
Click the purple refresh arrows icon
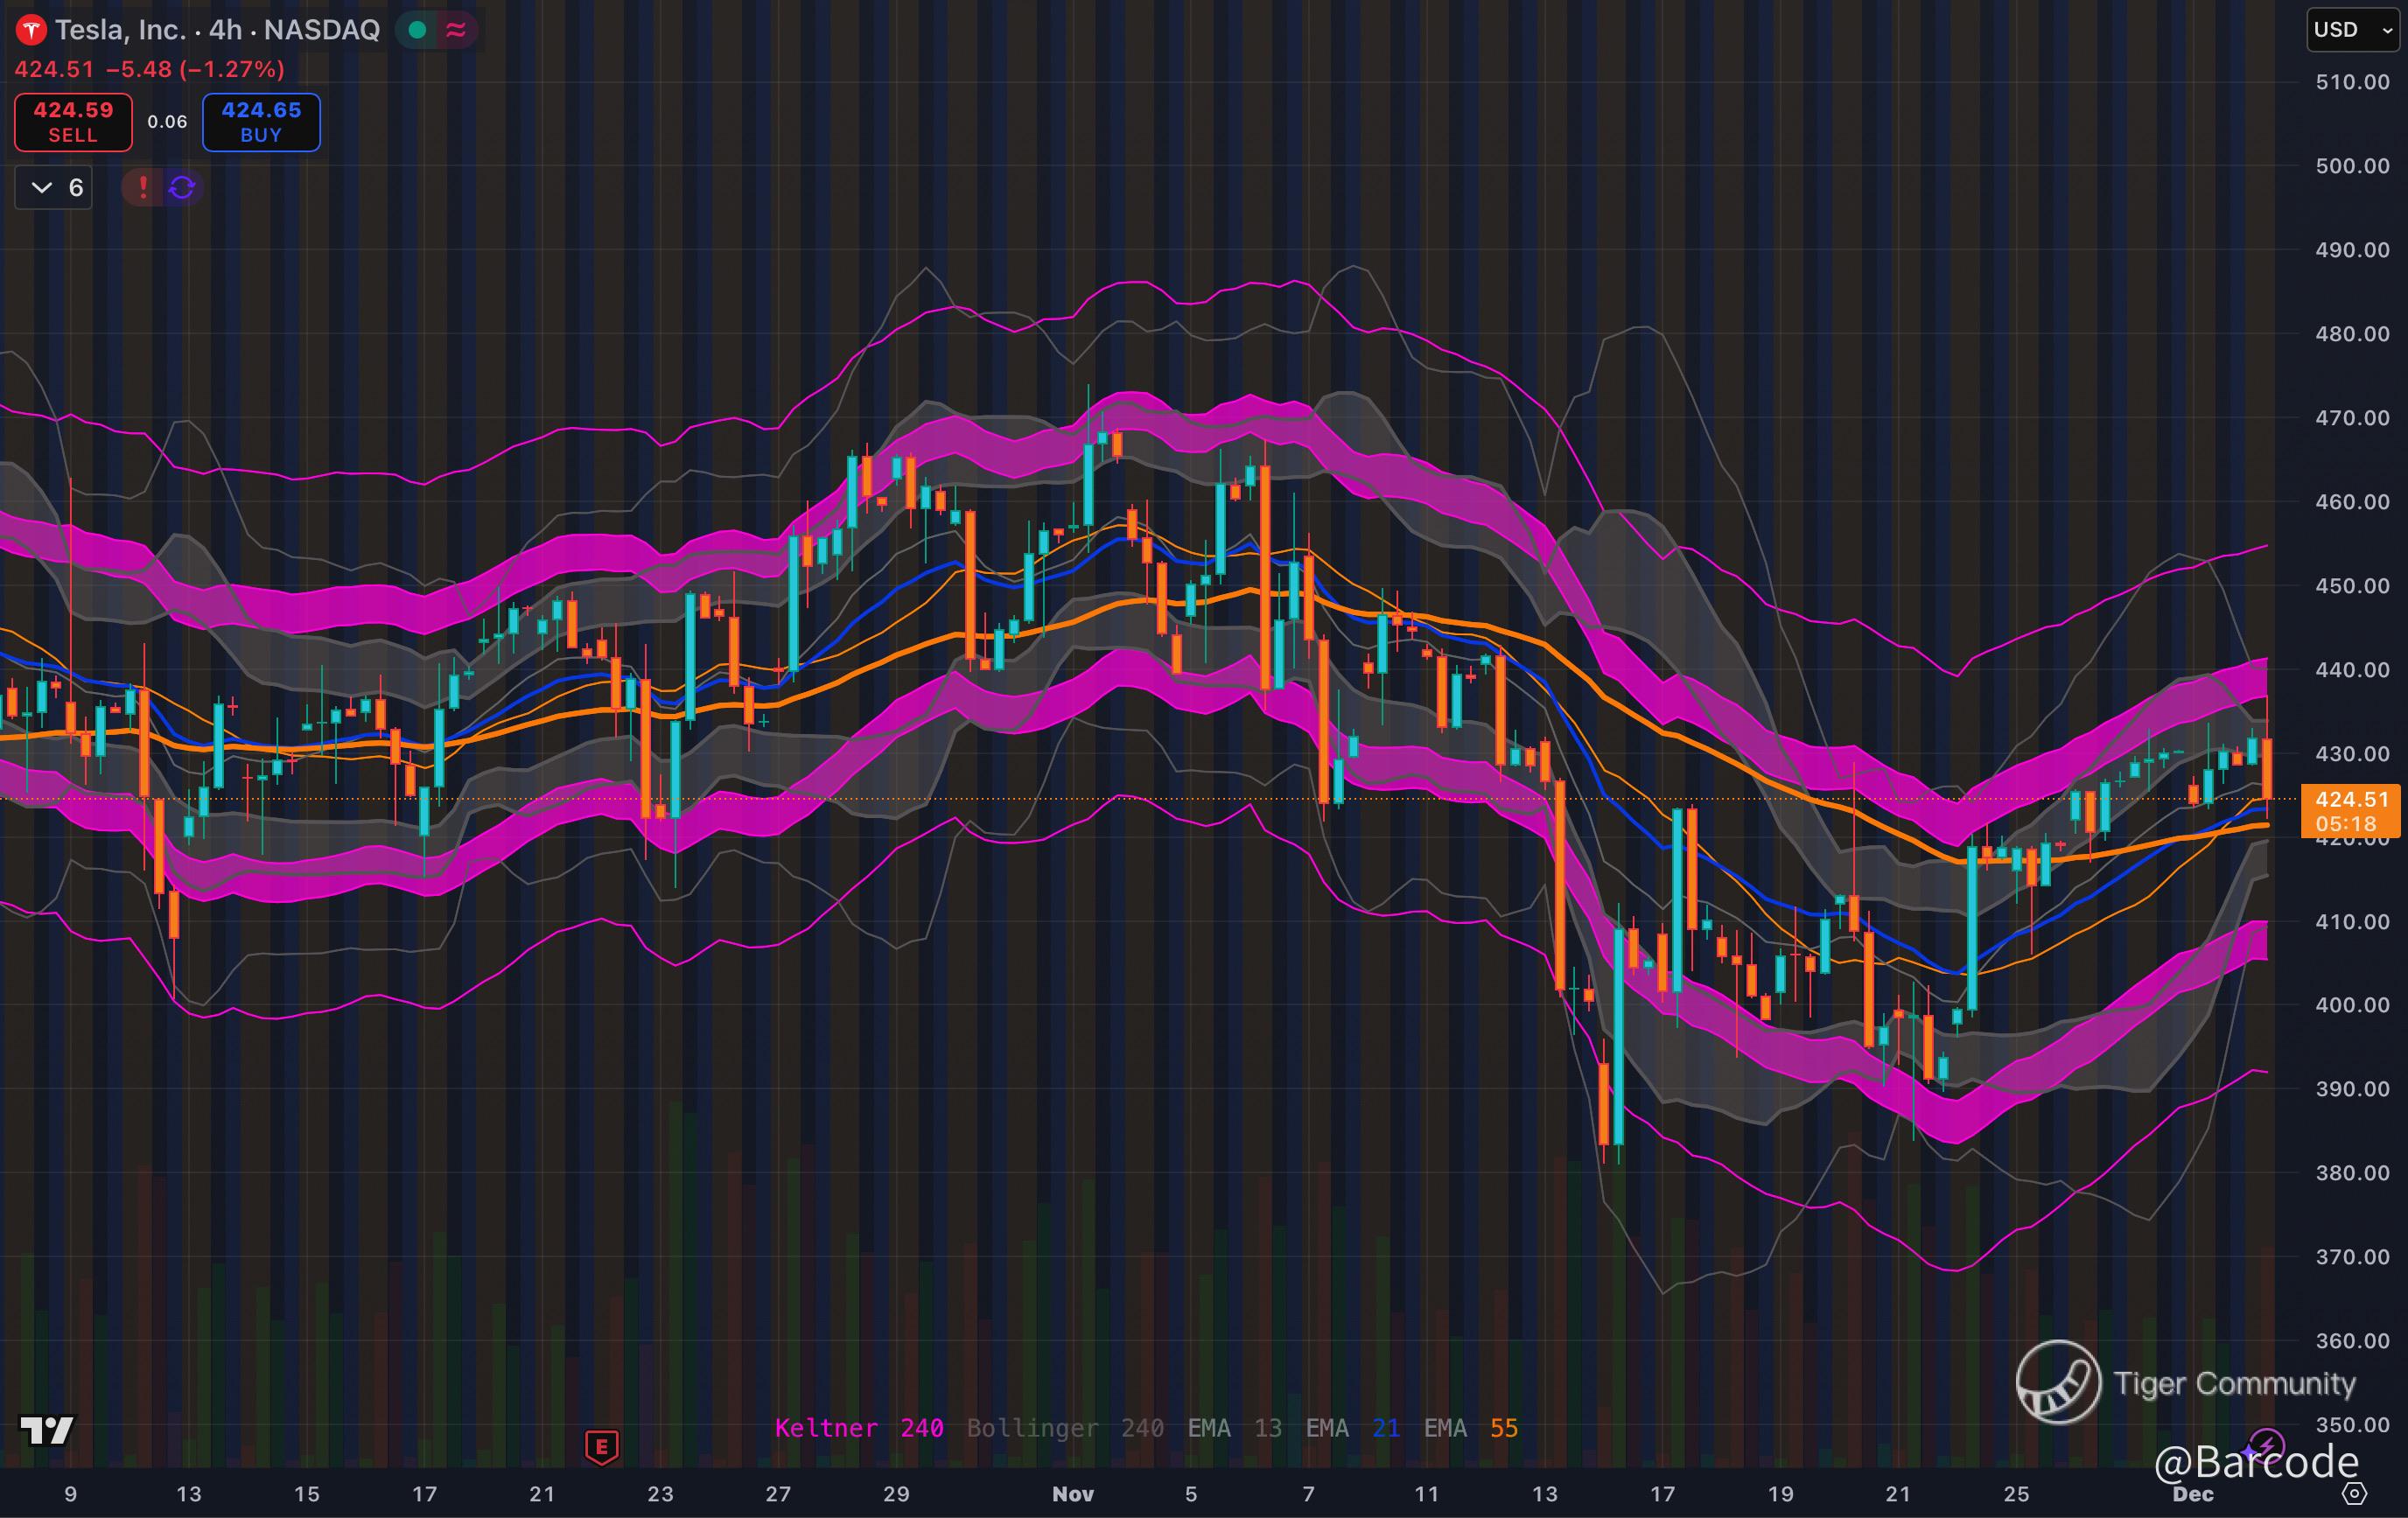[182, 187]
